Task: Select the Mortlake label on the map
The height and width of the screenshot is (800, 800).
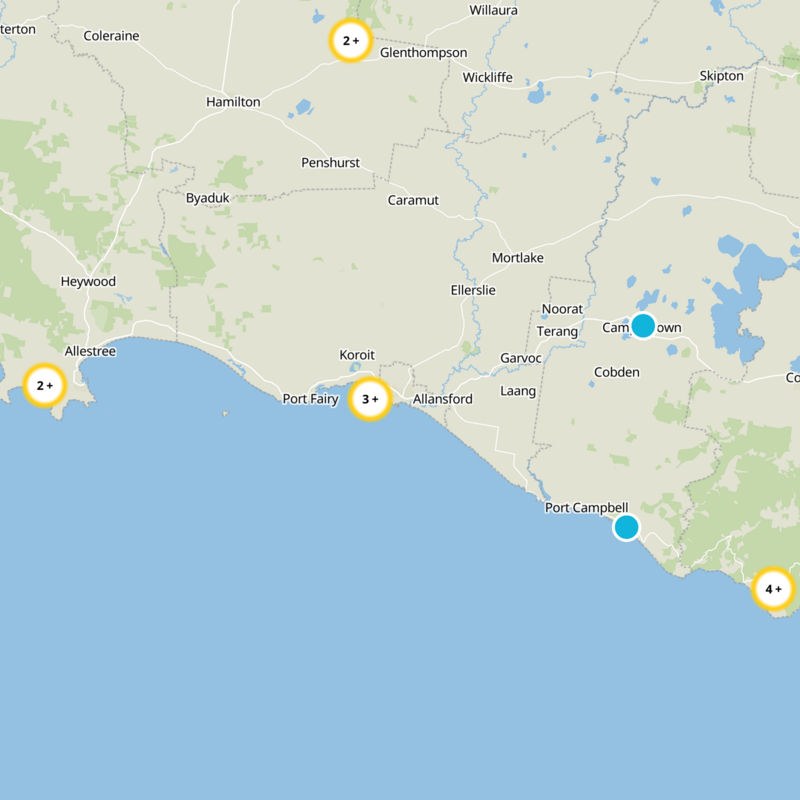Action: pyautogui.click(x=518, y=257)
